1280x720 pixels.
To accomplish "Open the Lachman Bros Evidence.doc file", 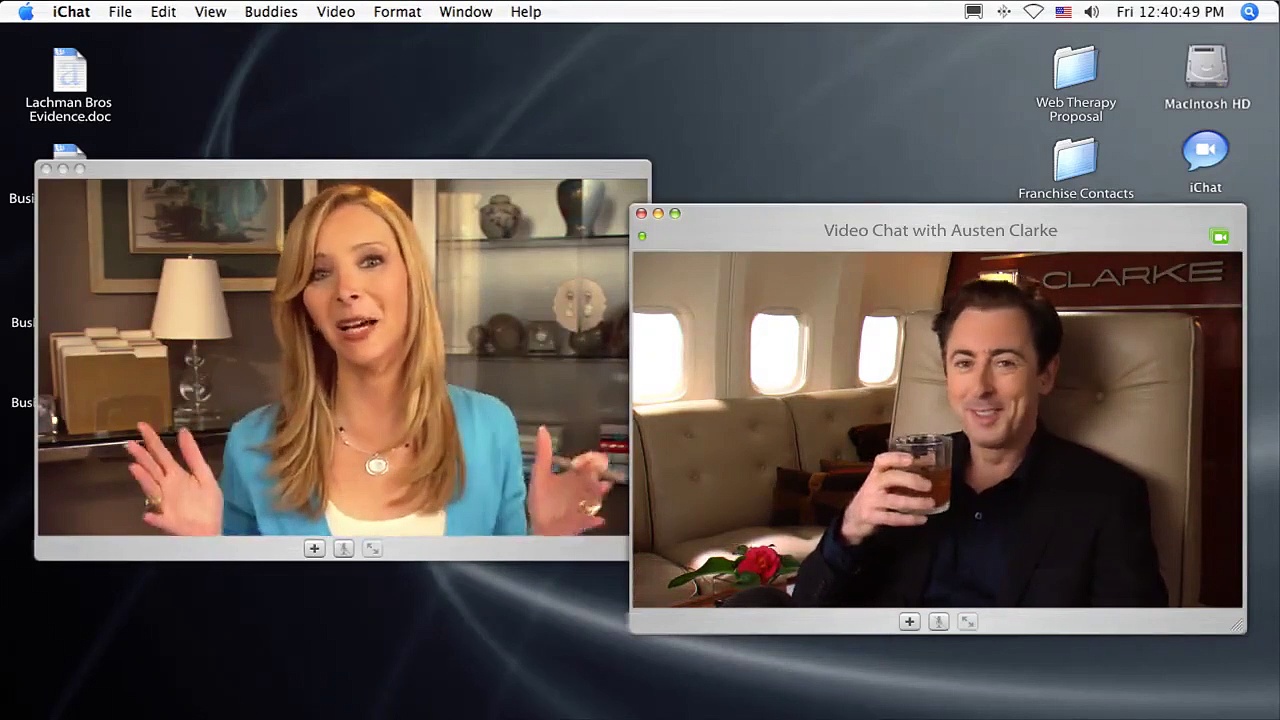I will (x=69, y=73).
